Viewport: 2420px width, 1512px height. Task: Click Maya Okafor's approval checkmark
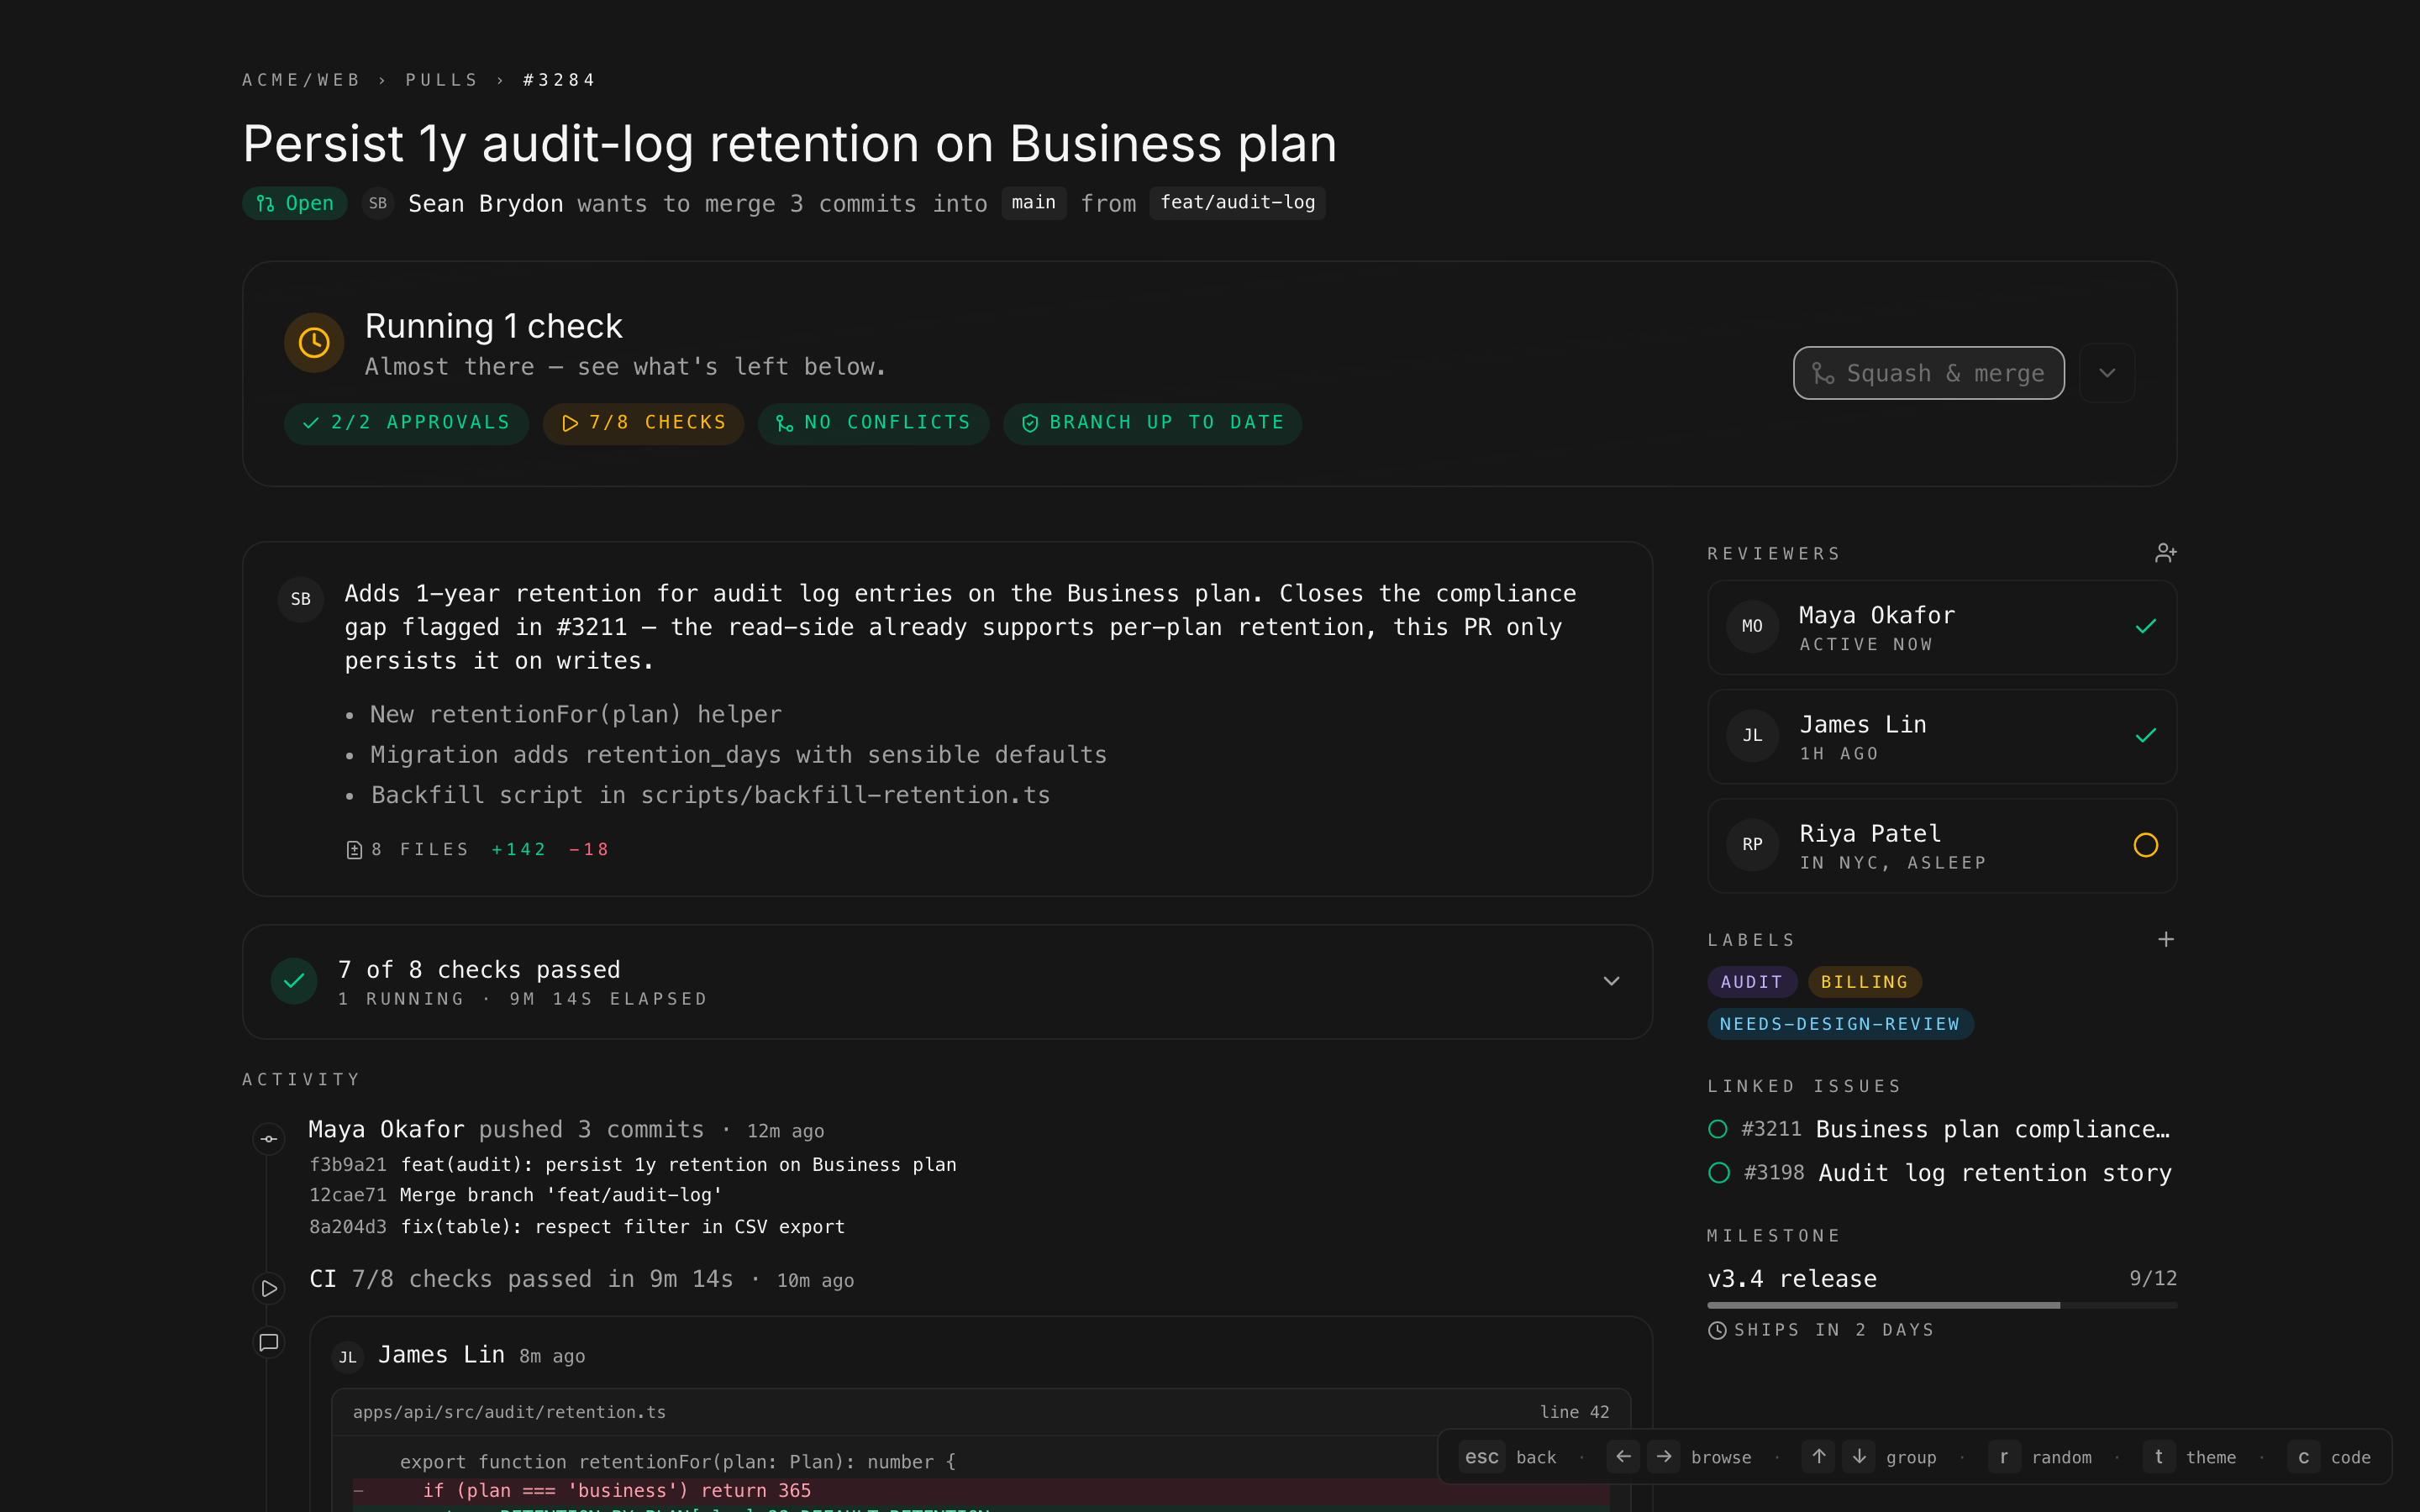pos(2145,627)
